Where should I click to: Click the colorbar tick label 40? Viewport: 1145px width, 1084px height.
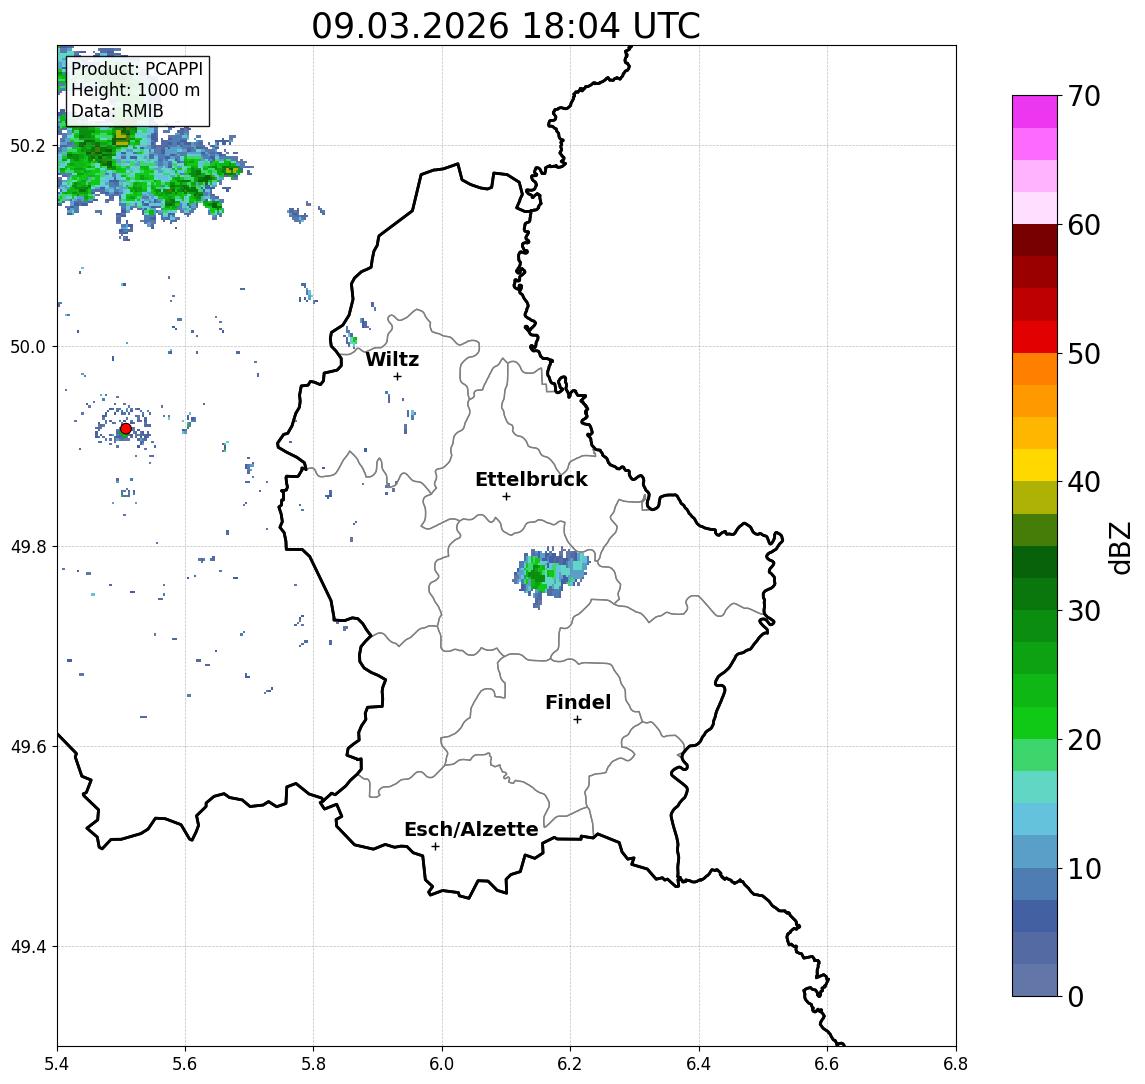point(1084,482)
